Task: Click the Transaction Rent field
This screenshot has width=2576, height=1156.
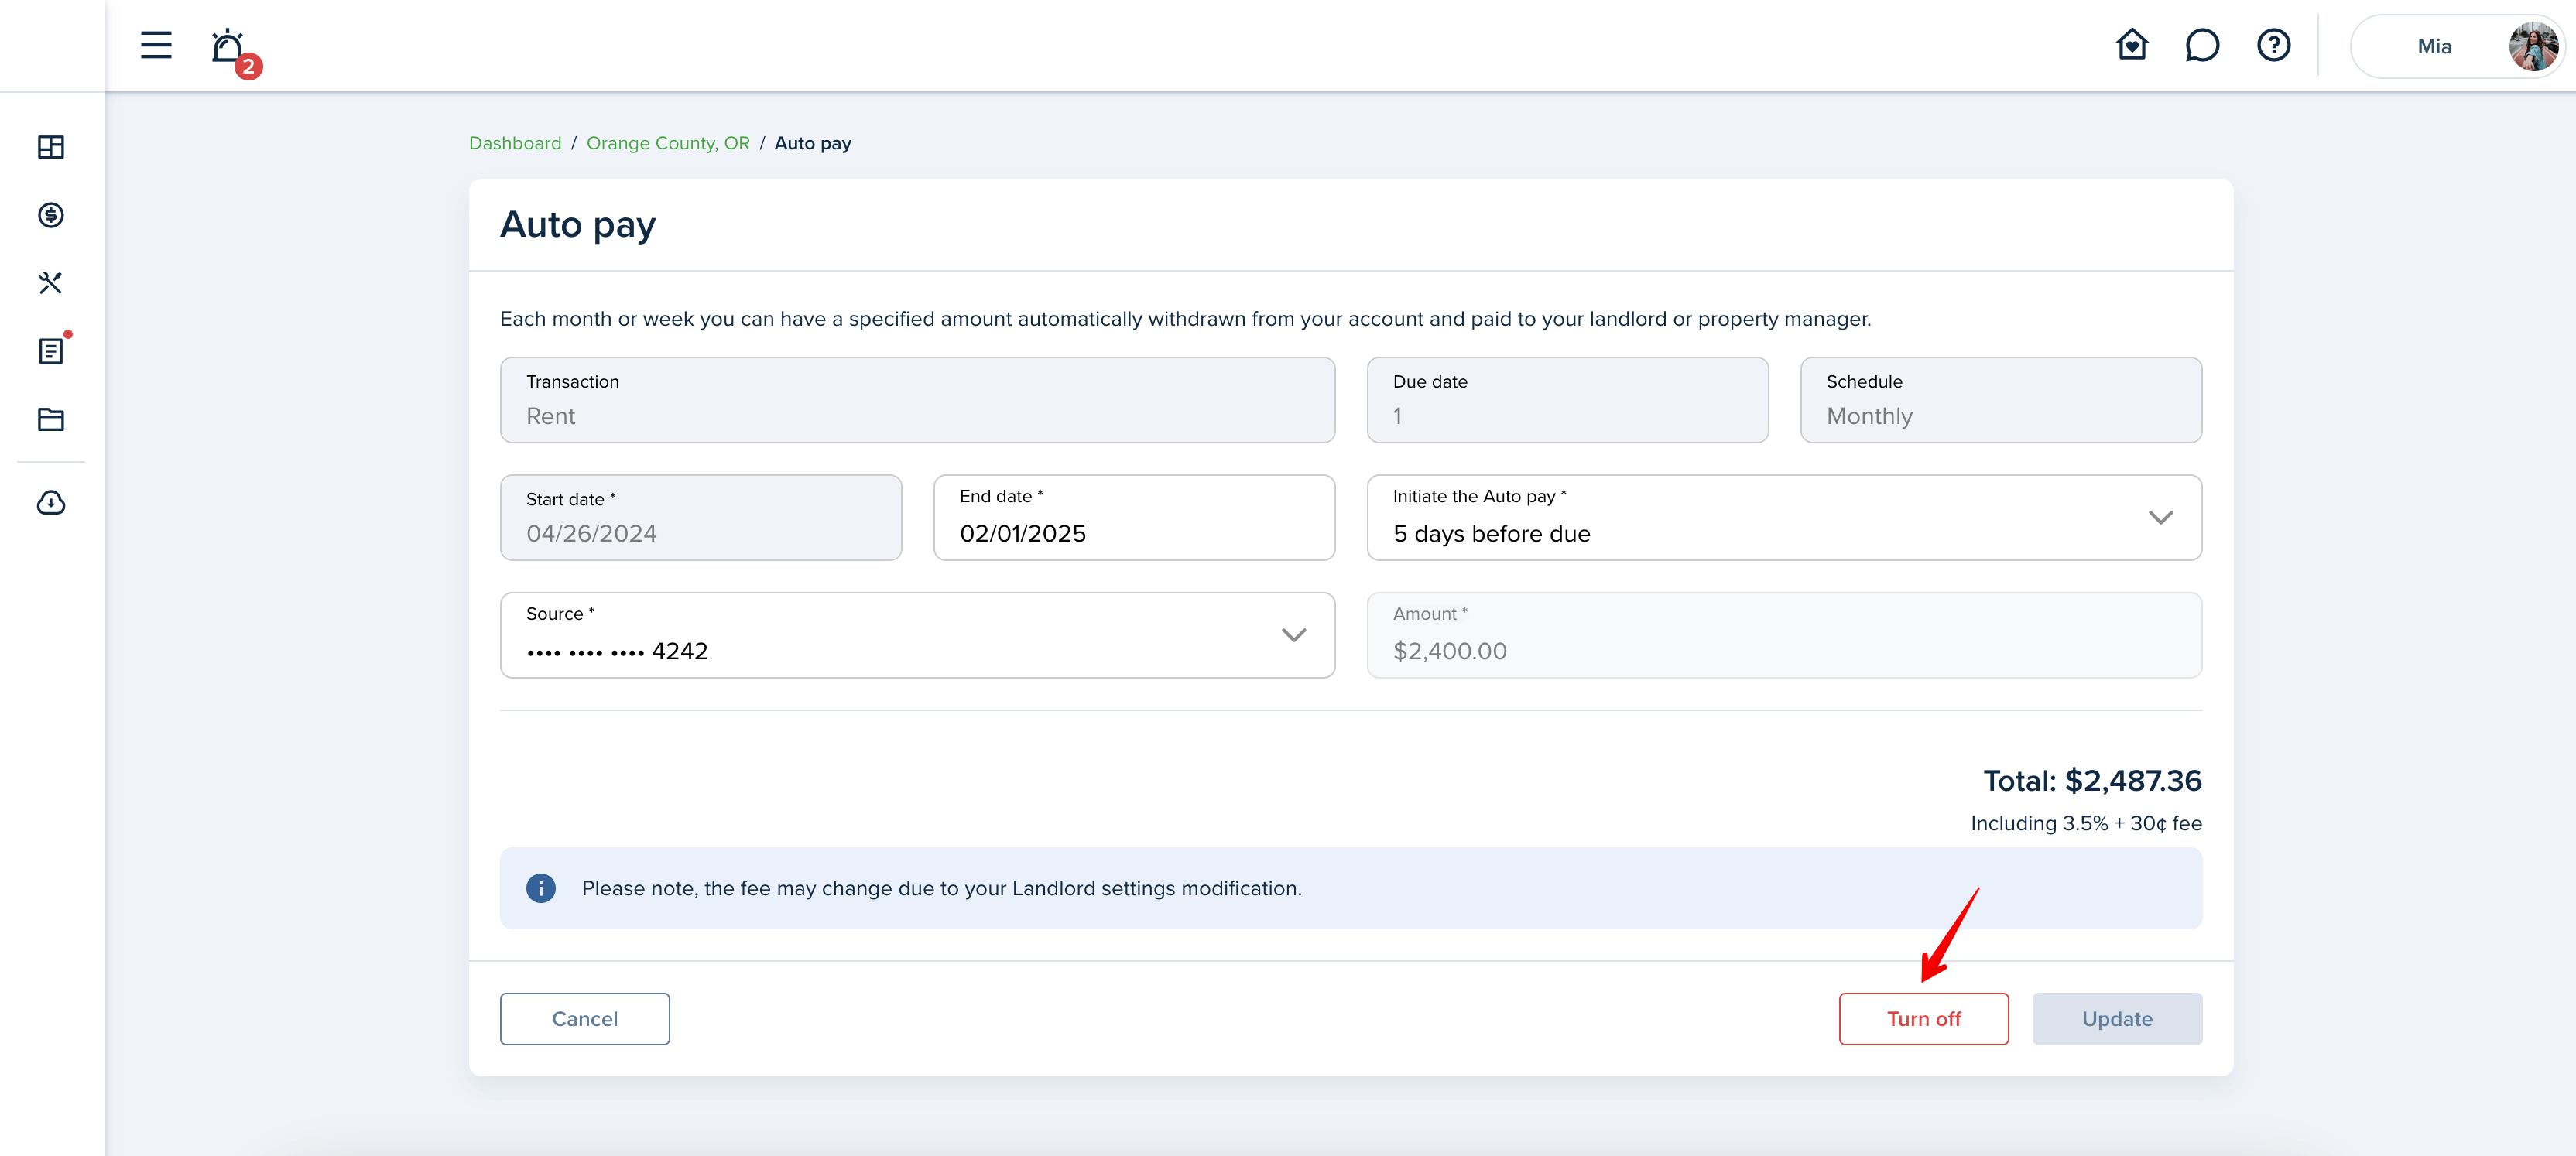Action: (x=917, y=400)
